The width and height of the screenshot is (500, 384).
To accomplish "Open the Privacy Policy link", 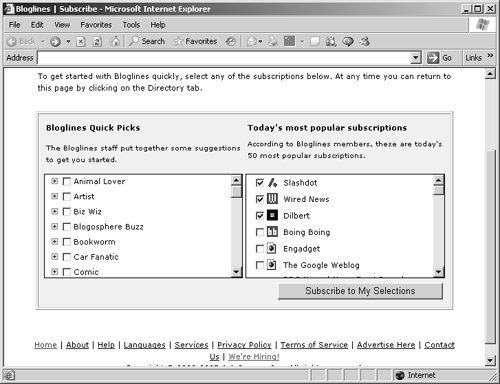I will coord(244,345).
